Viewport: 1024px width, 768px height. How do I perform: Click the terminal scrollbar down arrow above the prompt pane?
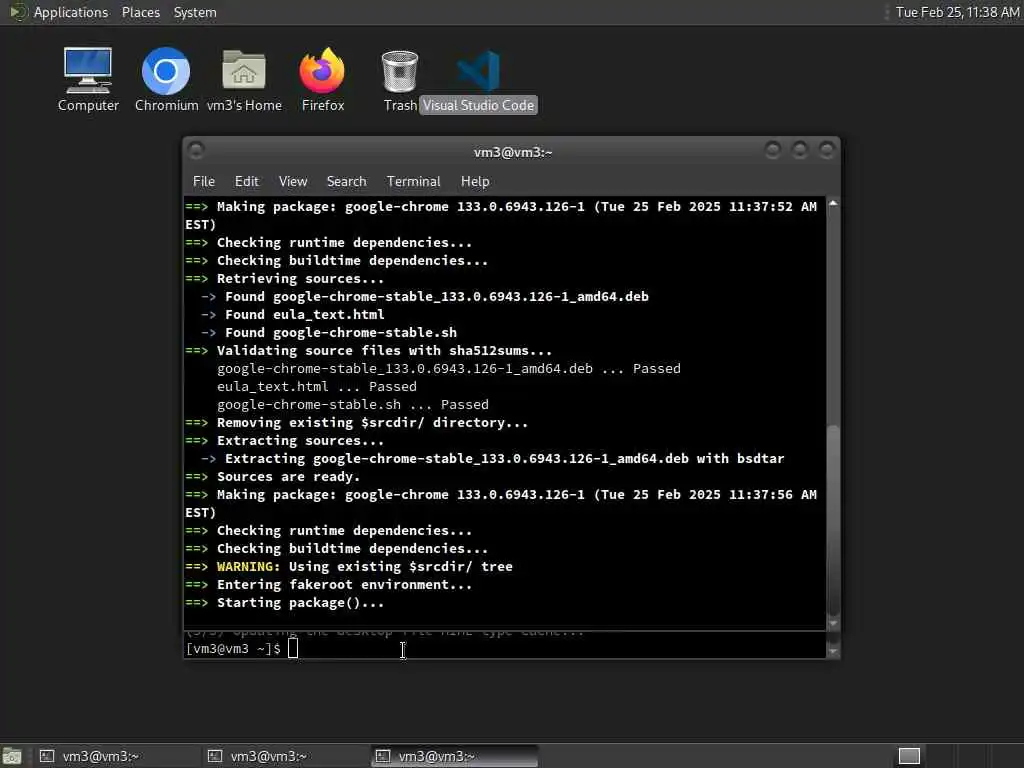pyautogui.click(x=833, y=623)
